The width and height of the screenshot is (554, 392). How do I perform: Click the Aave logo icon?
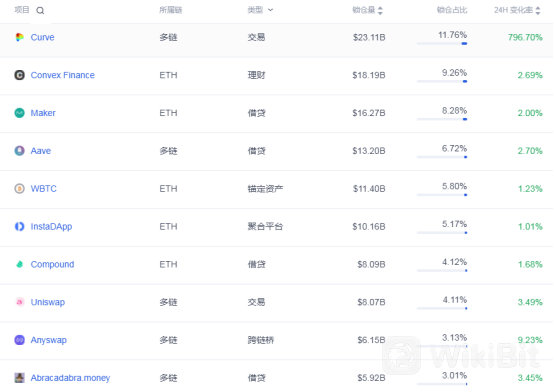click(19, 151)
